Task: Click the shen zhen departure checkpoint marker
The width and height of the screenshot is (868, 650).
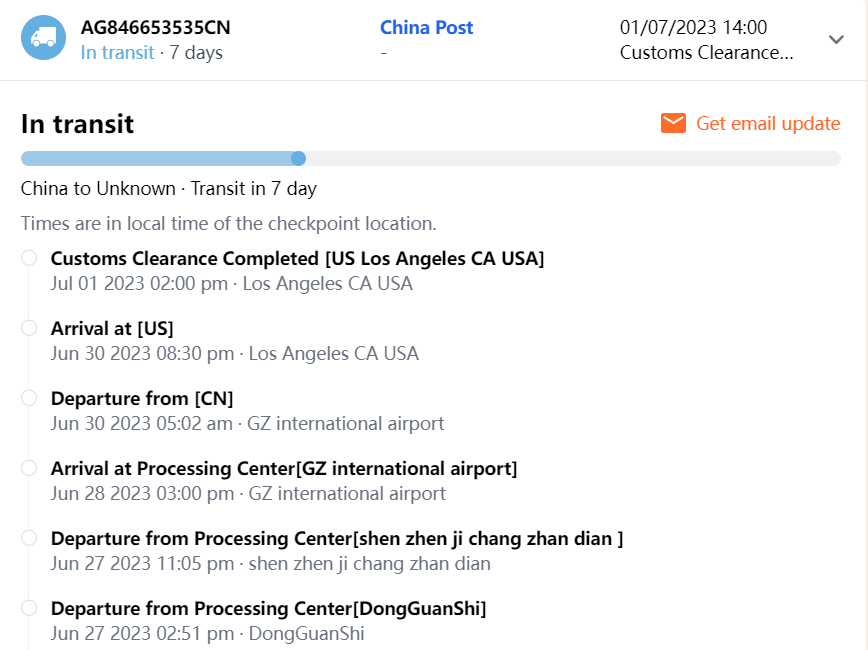Action: point(29,538)
